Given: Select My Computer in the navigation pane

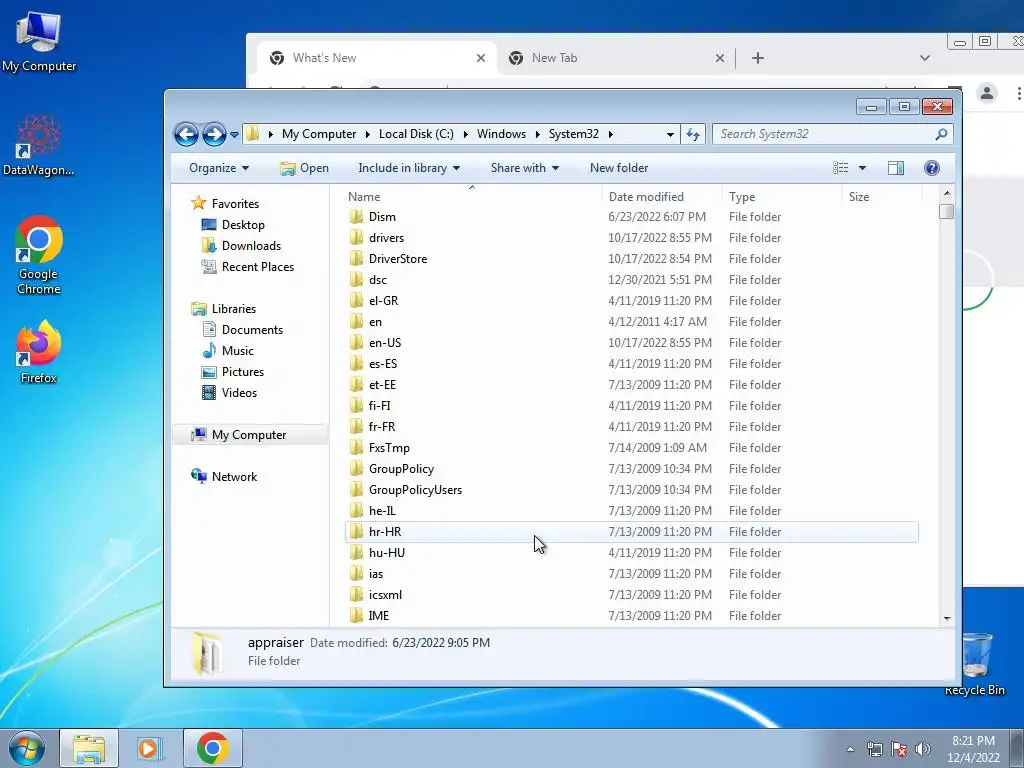Looking at the screenshot, I should pyautogui.click(x=249, y=435).
